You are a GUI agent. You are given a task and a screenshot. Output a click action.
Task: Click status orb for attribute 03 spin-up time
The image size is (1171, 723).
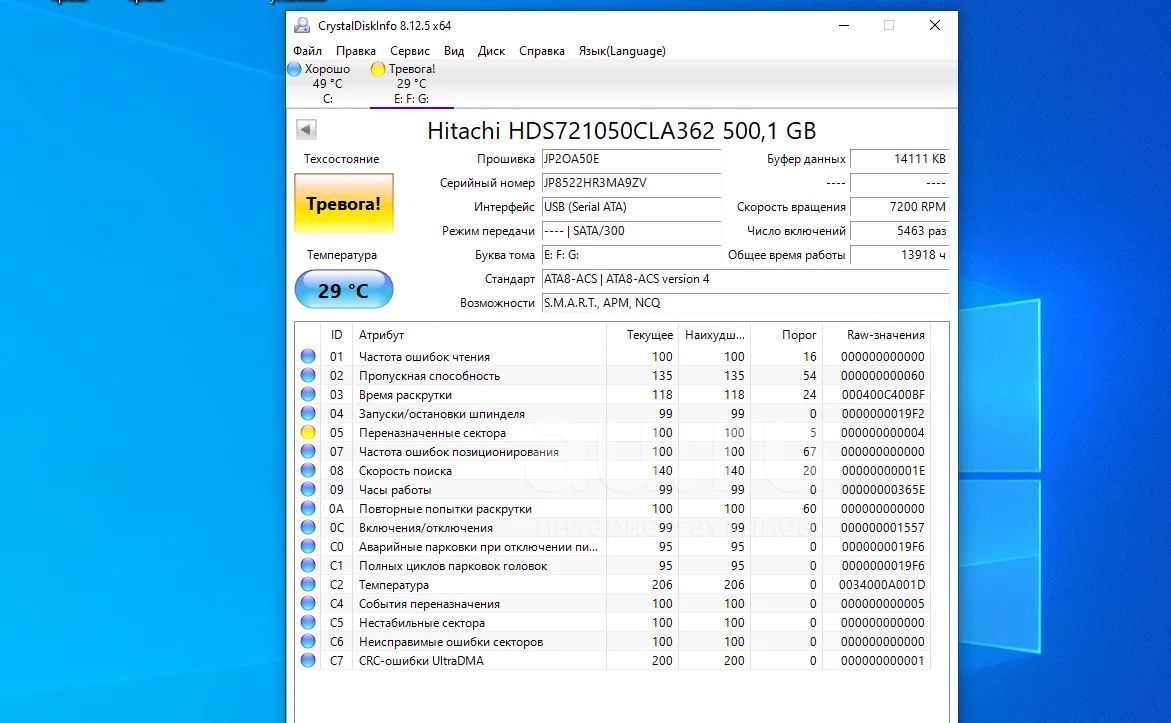pos(308,394)
